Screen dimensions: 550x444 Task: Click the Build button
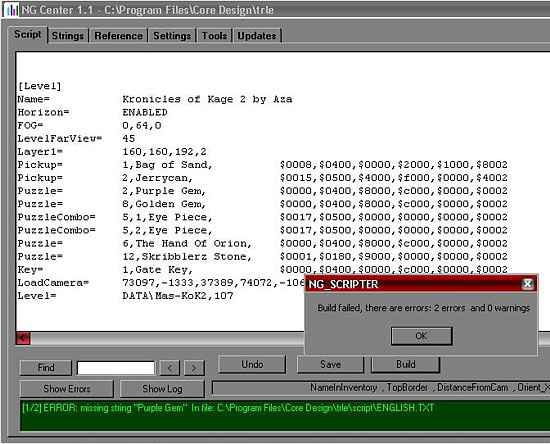point(405,364)
